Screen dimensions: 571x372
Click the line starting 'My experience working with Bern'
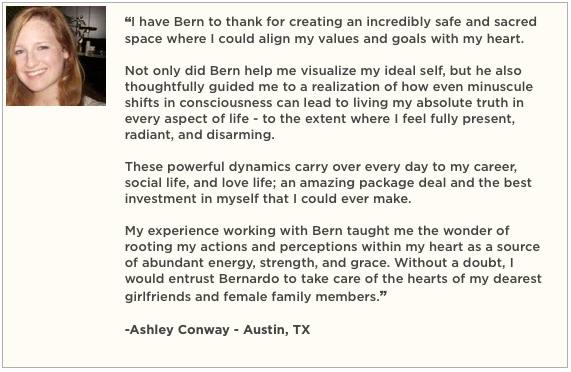(x=317, y=231)
